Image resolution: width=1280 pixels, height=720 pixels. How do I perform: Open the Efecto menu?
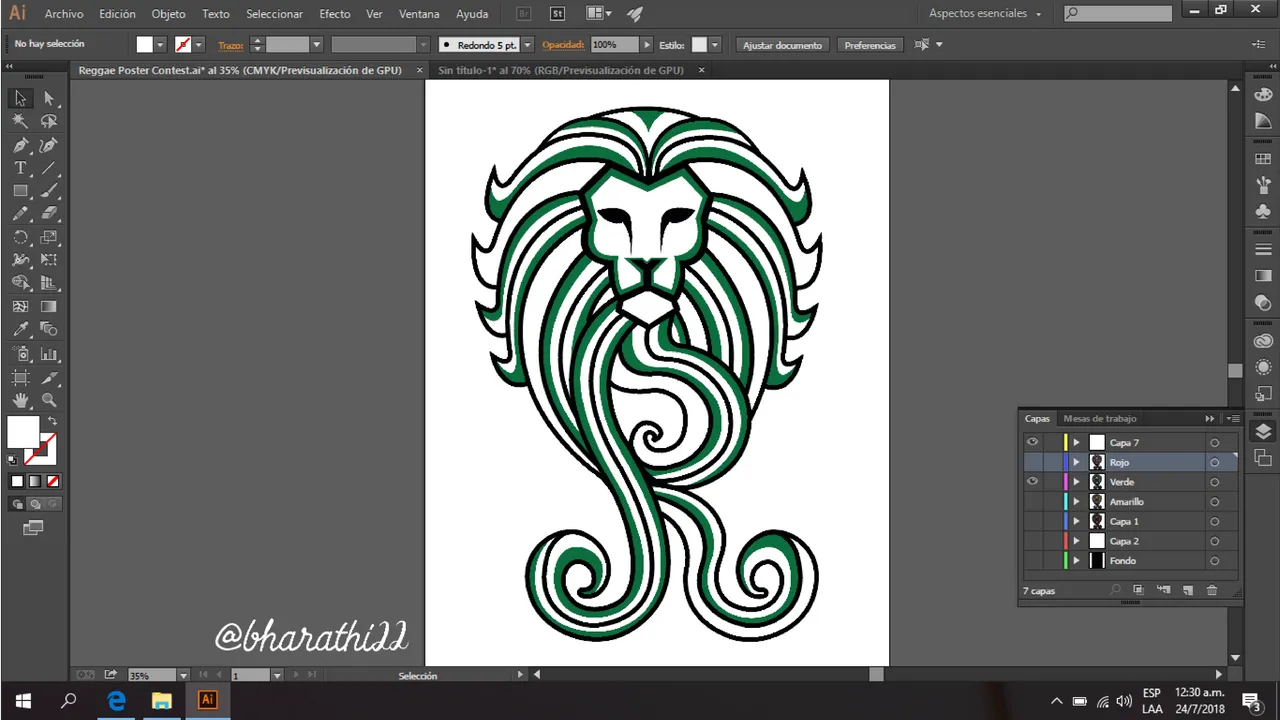click(x=334, y=14)
